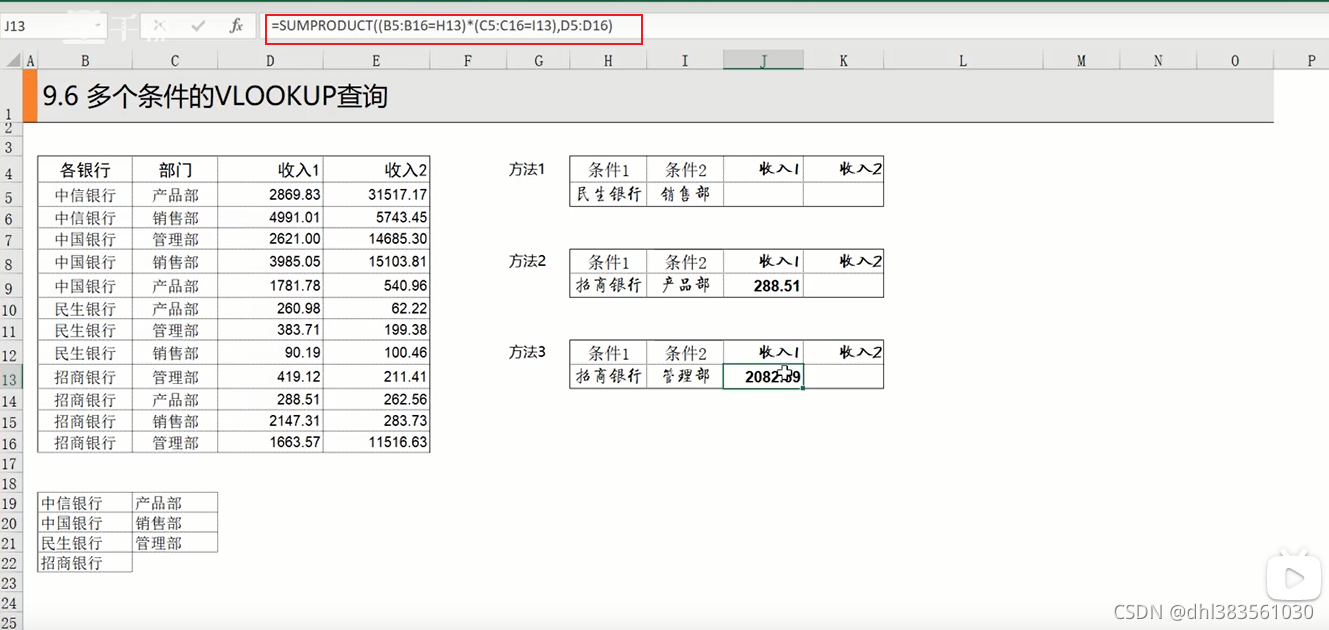The height and width of the screenshot is (630, 1329).
Task: Select cell with value 100.46
Action: [377, 353]
